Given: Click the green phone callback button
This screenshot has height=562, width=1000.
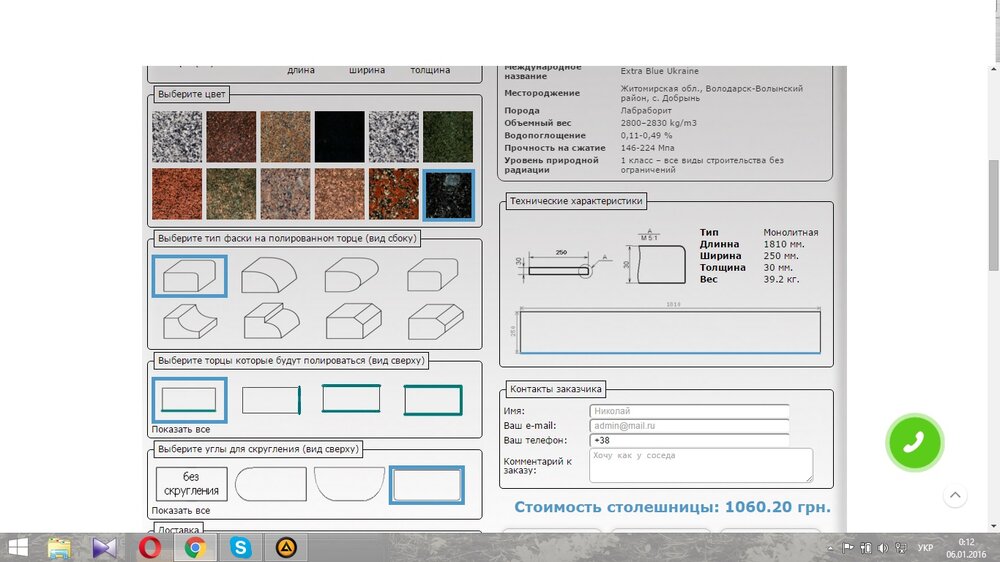Looking at the screenshot, I should point(914,441).
